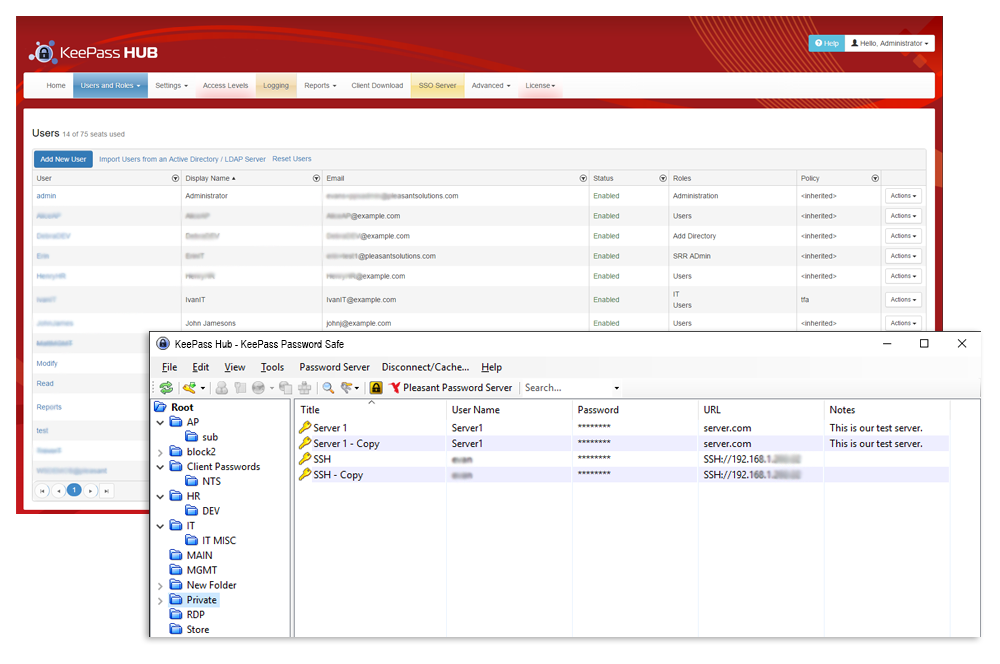The width and height of the screenshot is (1000, 664).
Task: Click the lock workspace padlock icon
Action: coord(376,388)
